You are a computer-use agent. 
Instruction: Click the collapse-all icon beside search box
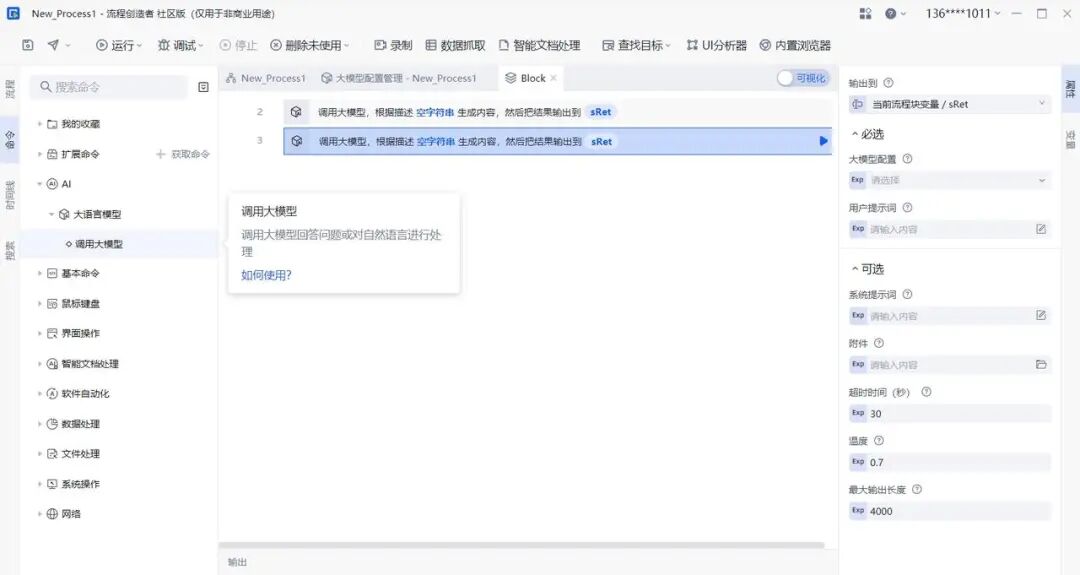pos(203,87)
